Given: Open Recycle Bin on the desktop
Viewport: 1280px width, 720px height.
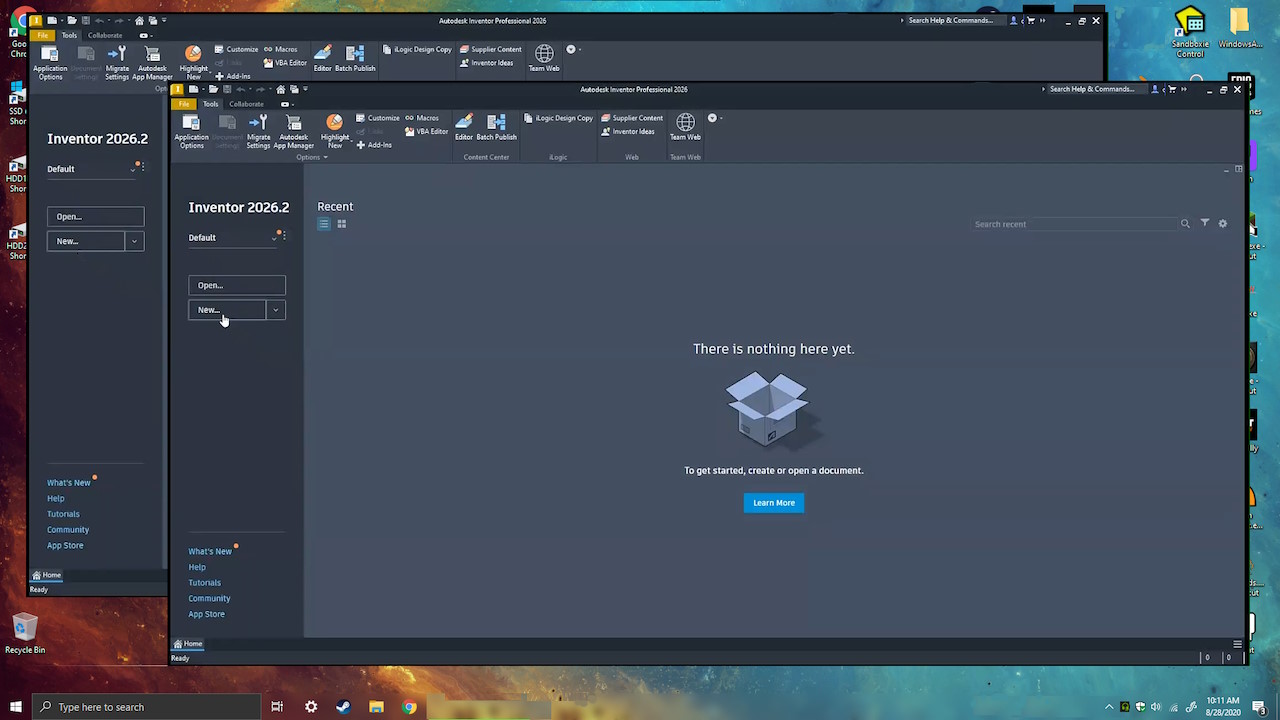Looking at the screenshot, I should click(x=25, y=635).
